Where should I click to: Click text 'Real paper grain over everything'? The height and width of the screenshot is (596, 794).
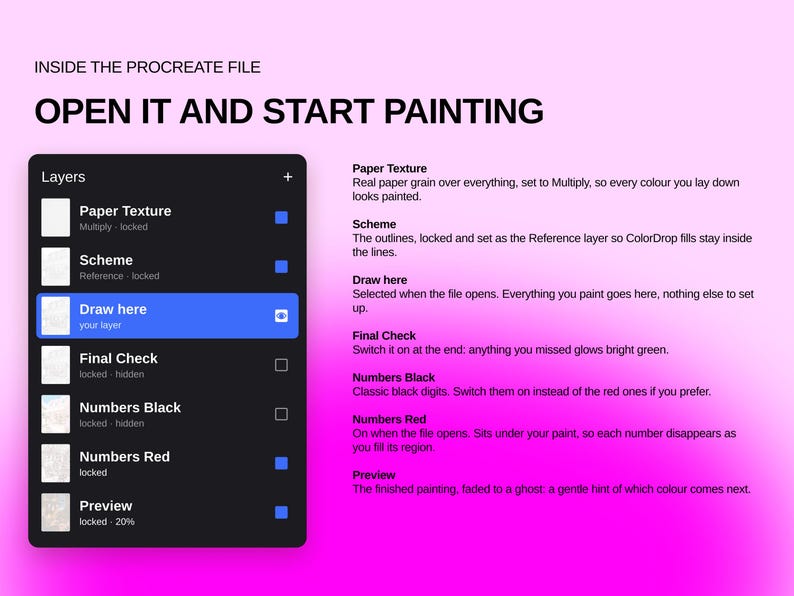pyautogui.click(x=434, y=183)
